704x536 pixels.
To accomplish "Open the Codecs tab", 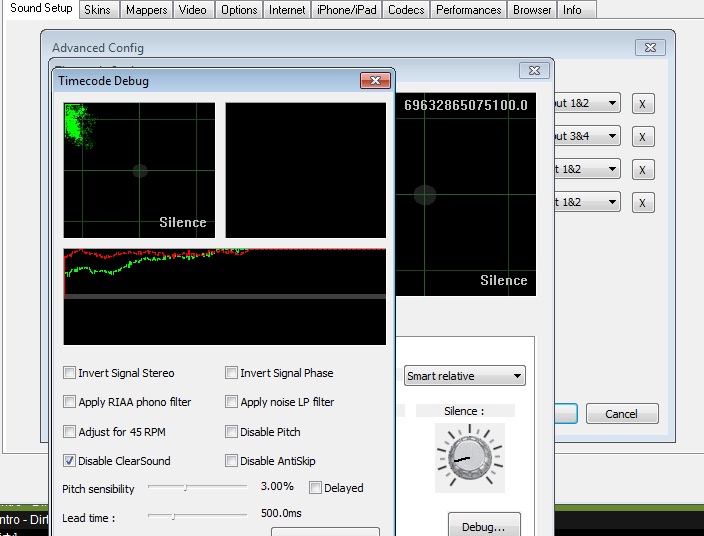I will pyautogui.click(x=406, y=10).
